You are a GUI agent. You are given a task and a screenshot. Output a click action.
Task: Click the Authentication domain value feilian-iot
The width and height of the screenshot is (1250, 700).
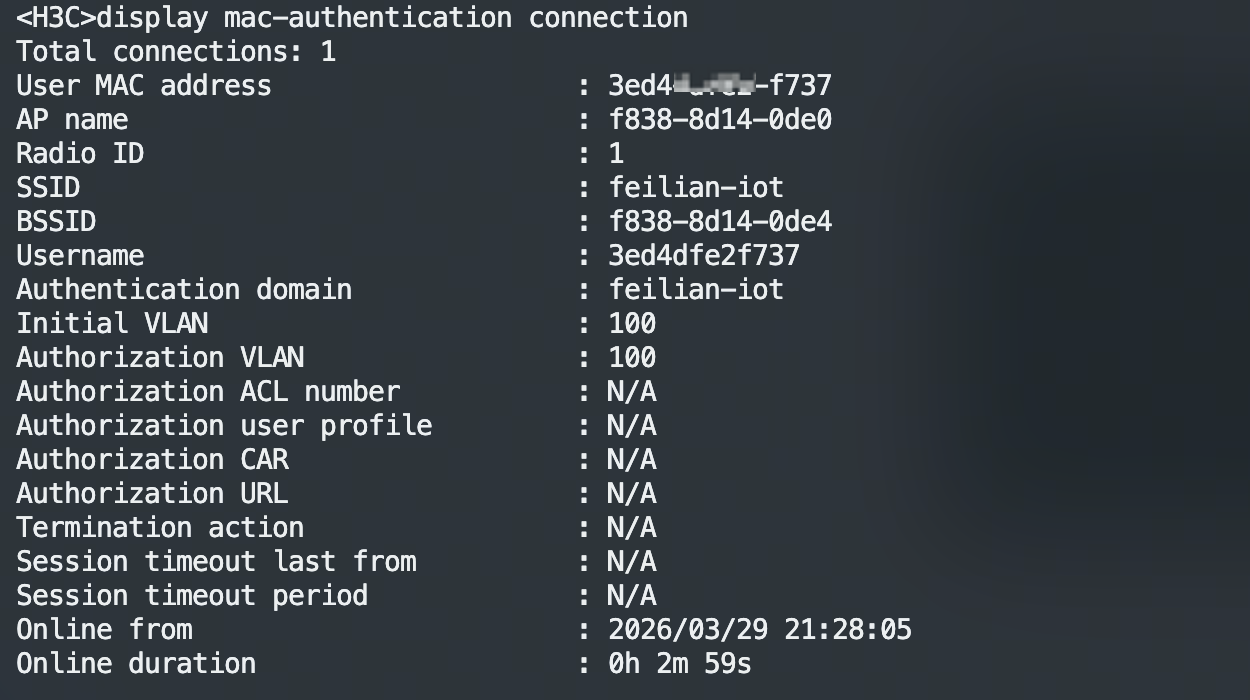click(696, 289)
